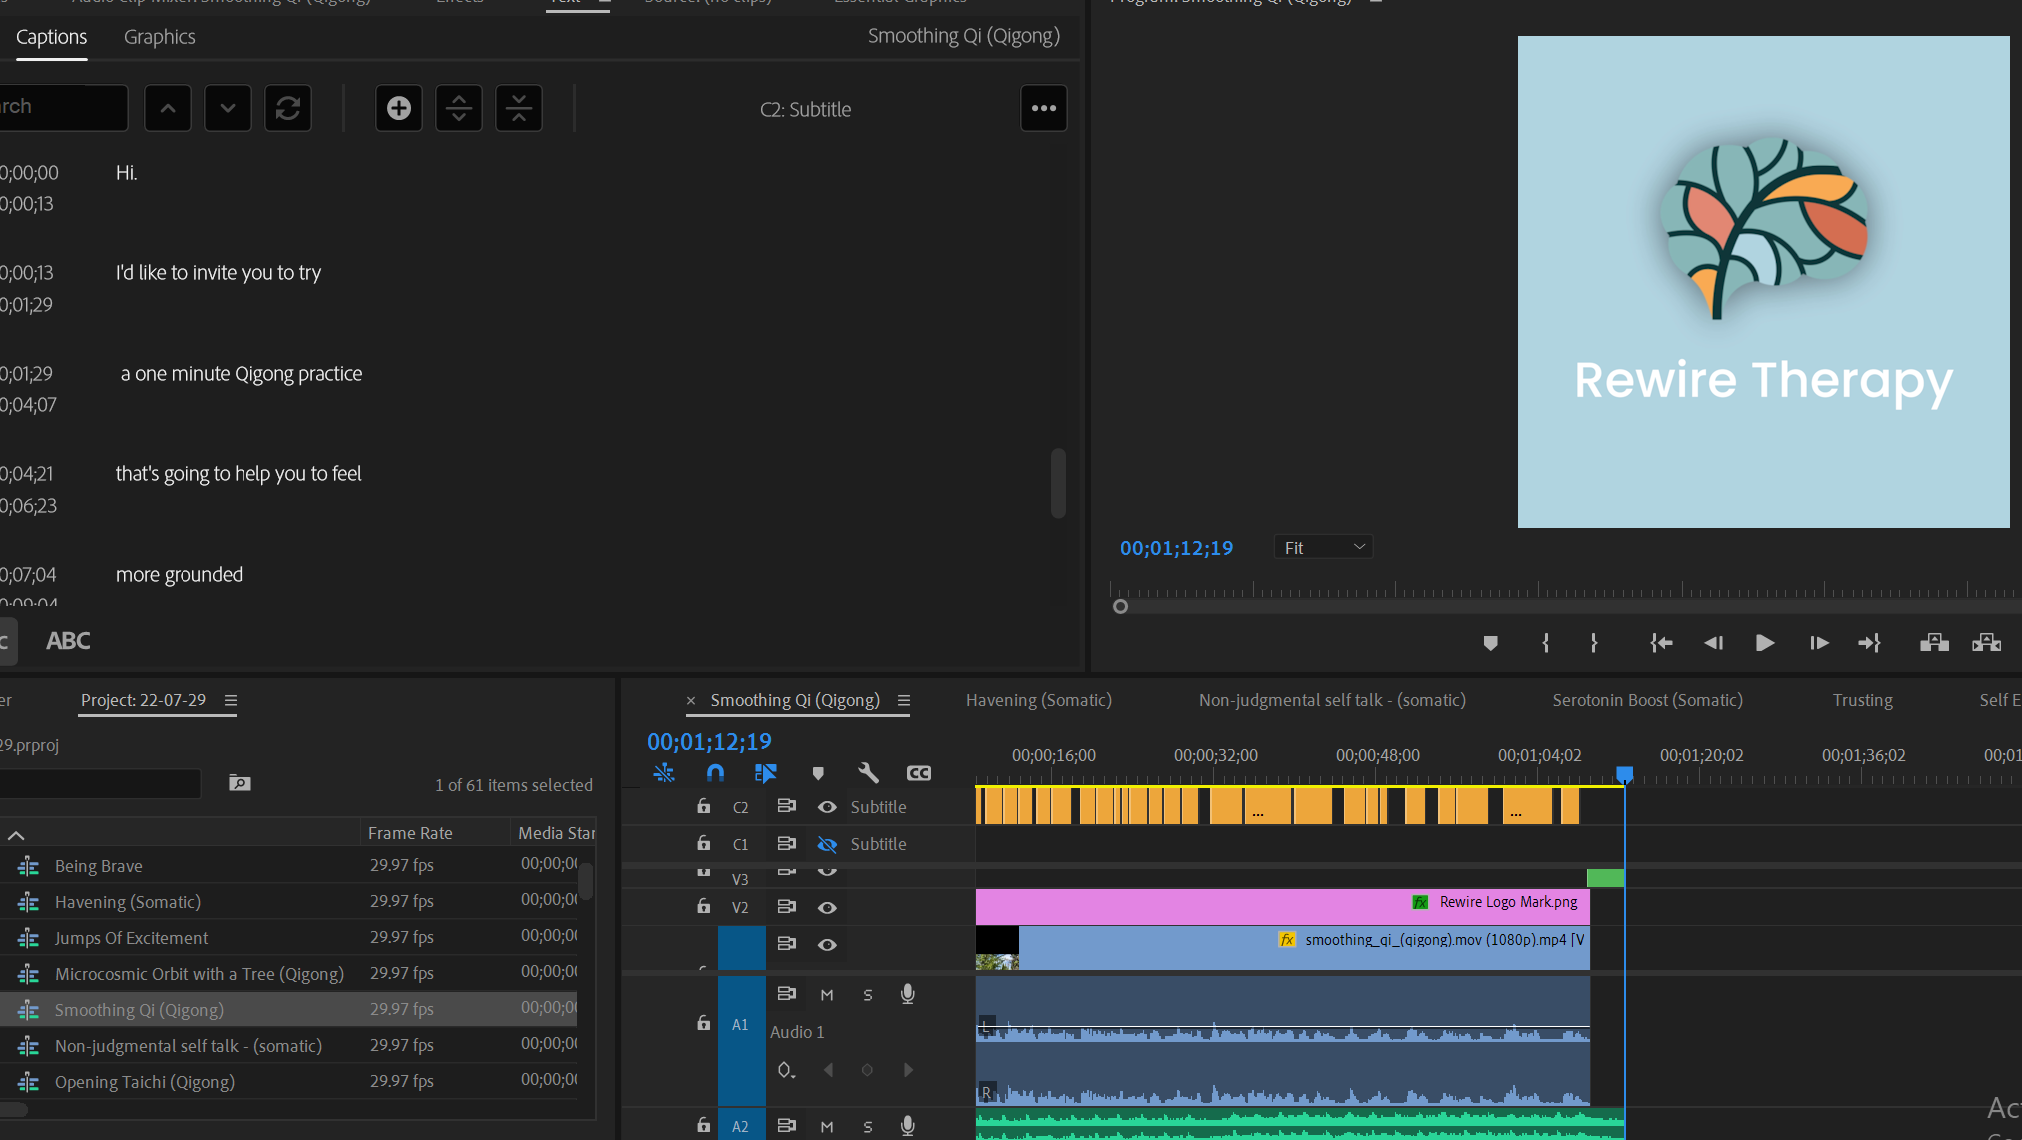Image resolution: width=2022 pixels, height=1140 pixels.
Task: Show the hidden C1 Subtitle track
Action: pos(827,844)
